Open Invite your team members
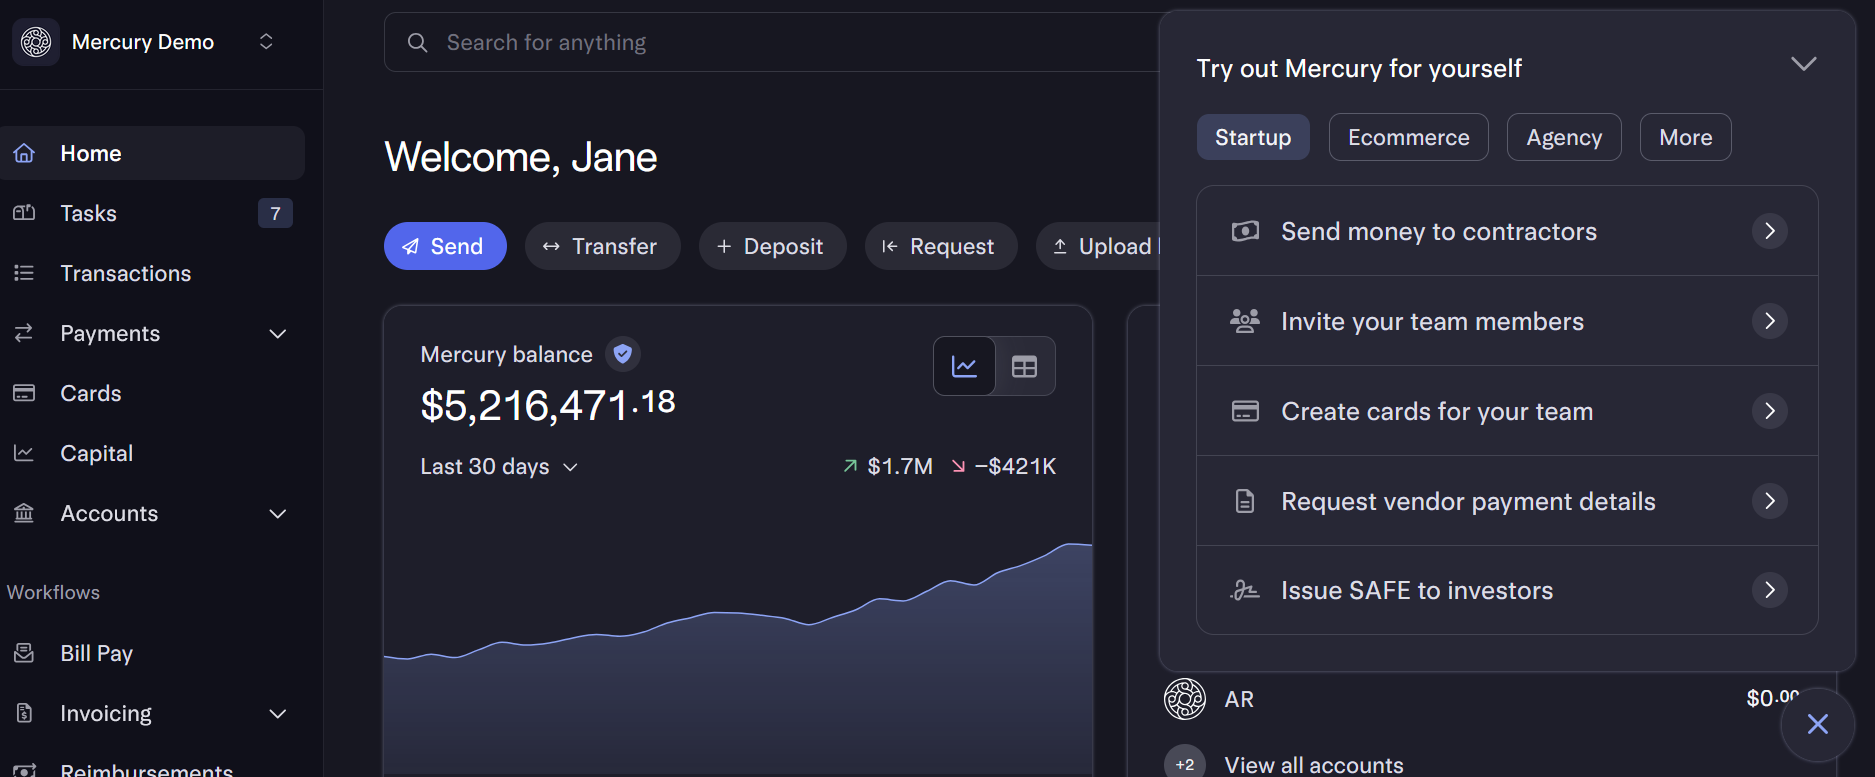Screen dimensions: 1875x777 [x=1507, y=321]
